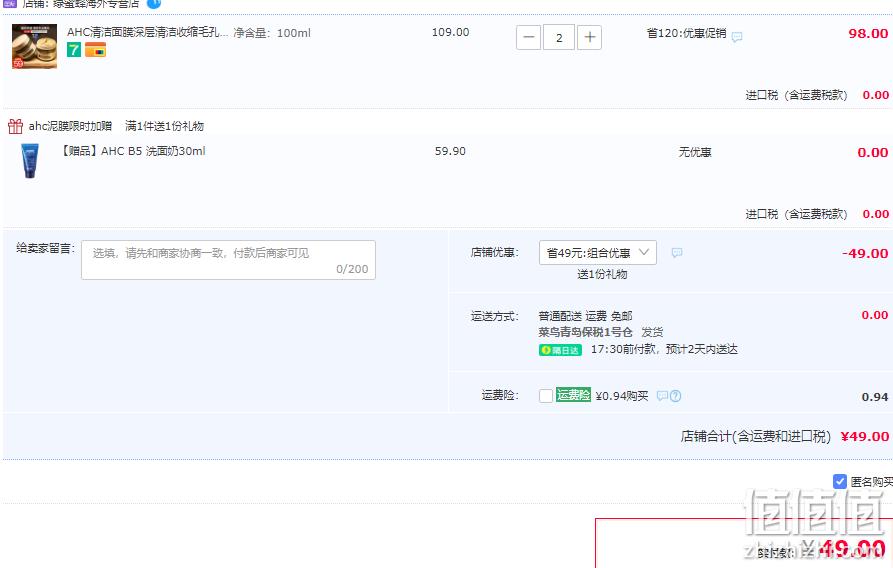
Task: Open the comment icon beside ¥0.94购买
Action: [662, 395]
